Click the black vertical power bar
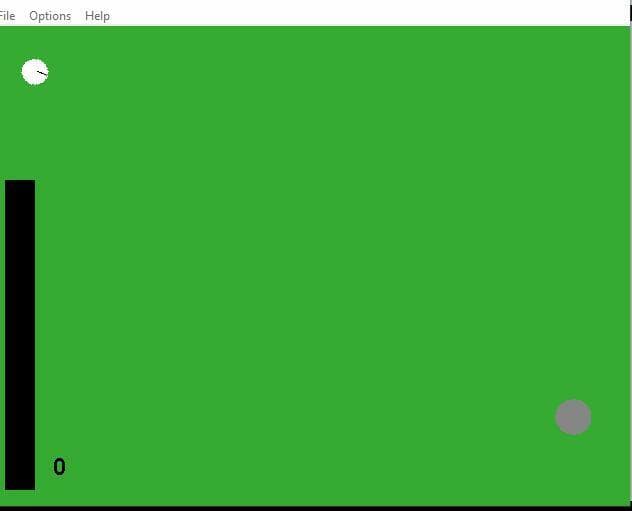Screen dimensions: 632x511 [20, 335]
